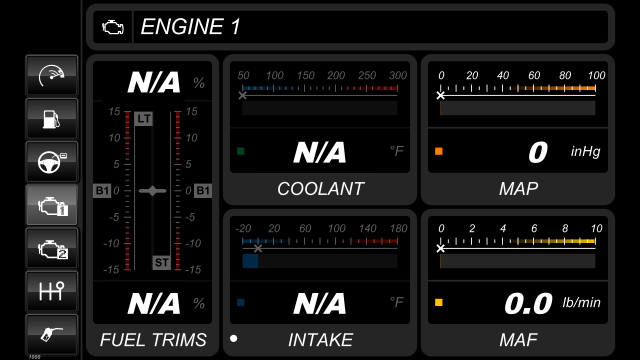Click the white dot beside INTAKE
640x360 pixels.
point(233,338)
